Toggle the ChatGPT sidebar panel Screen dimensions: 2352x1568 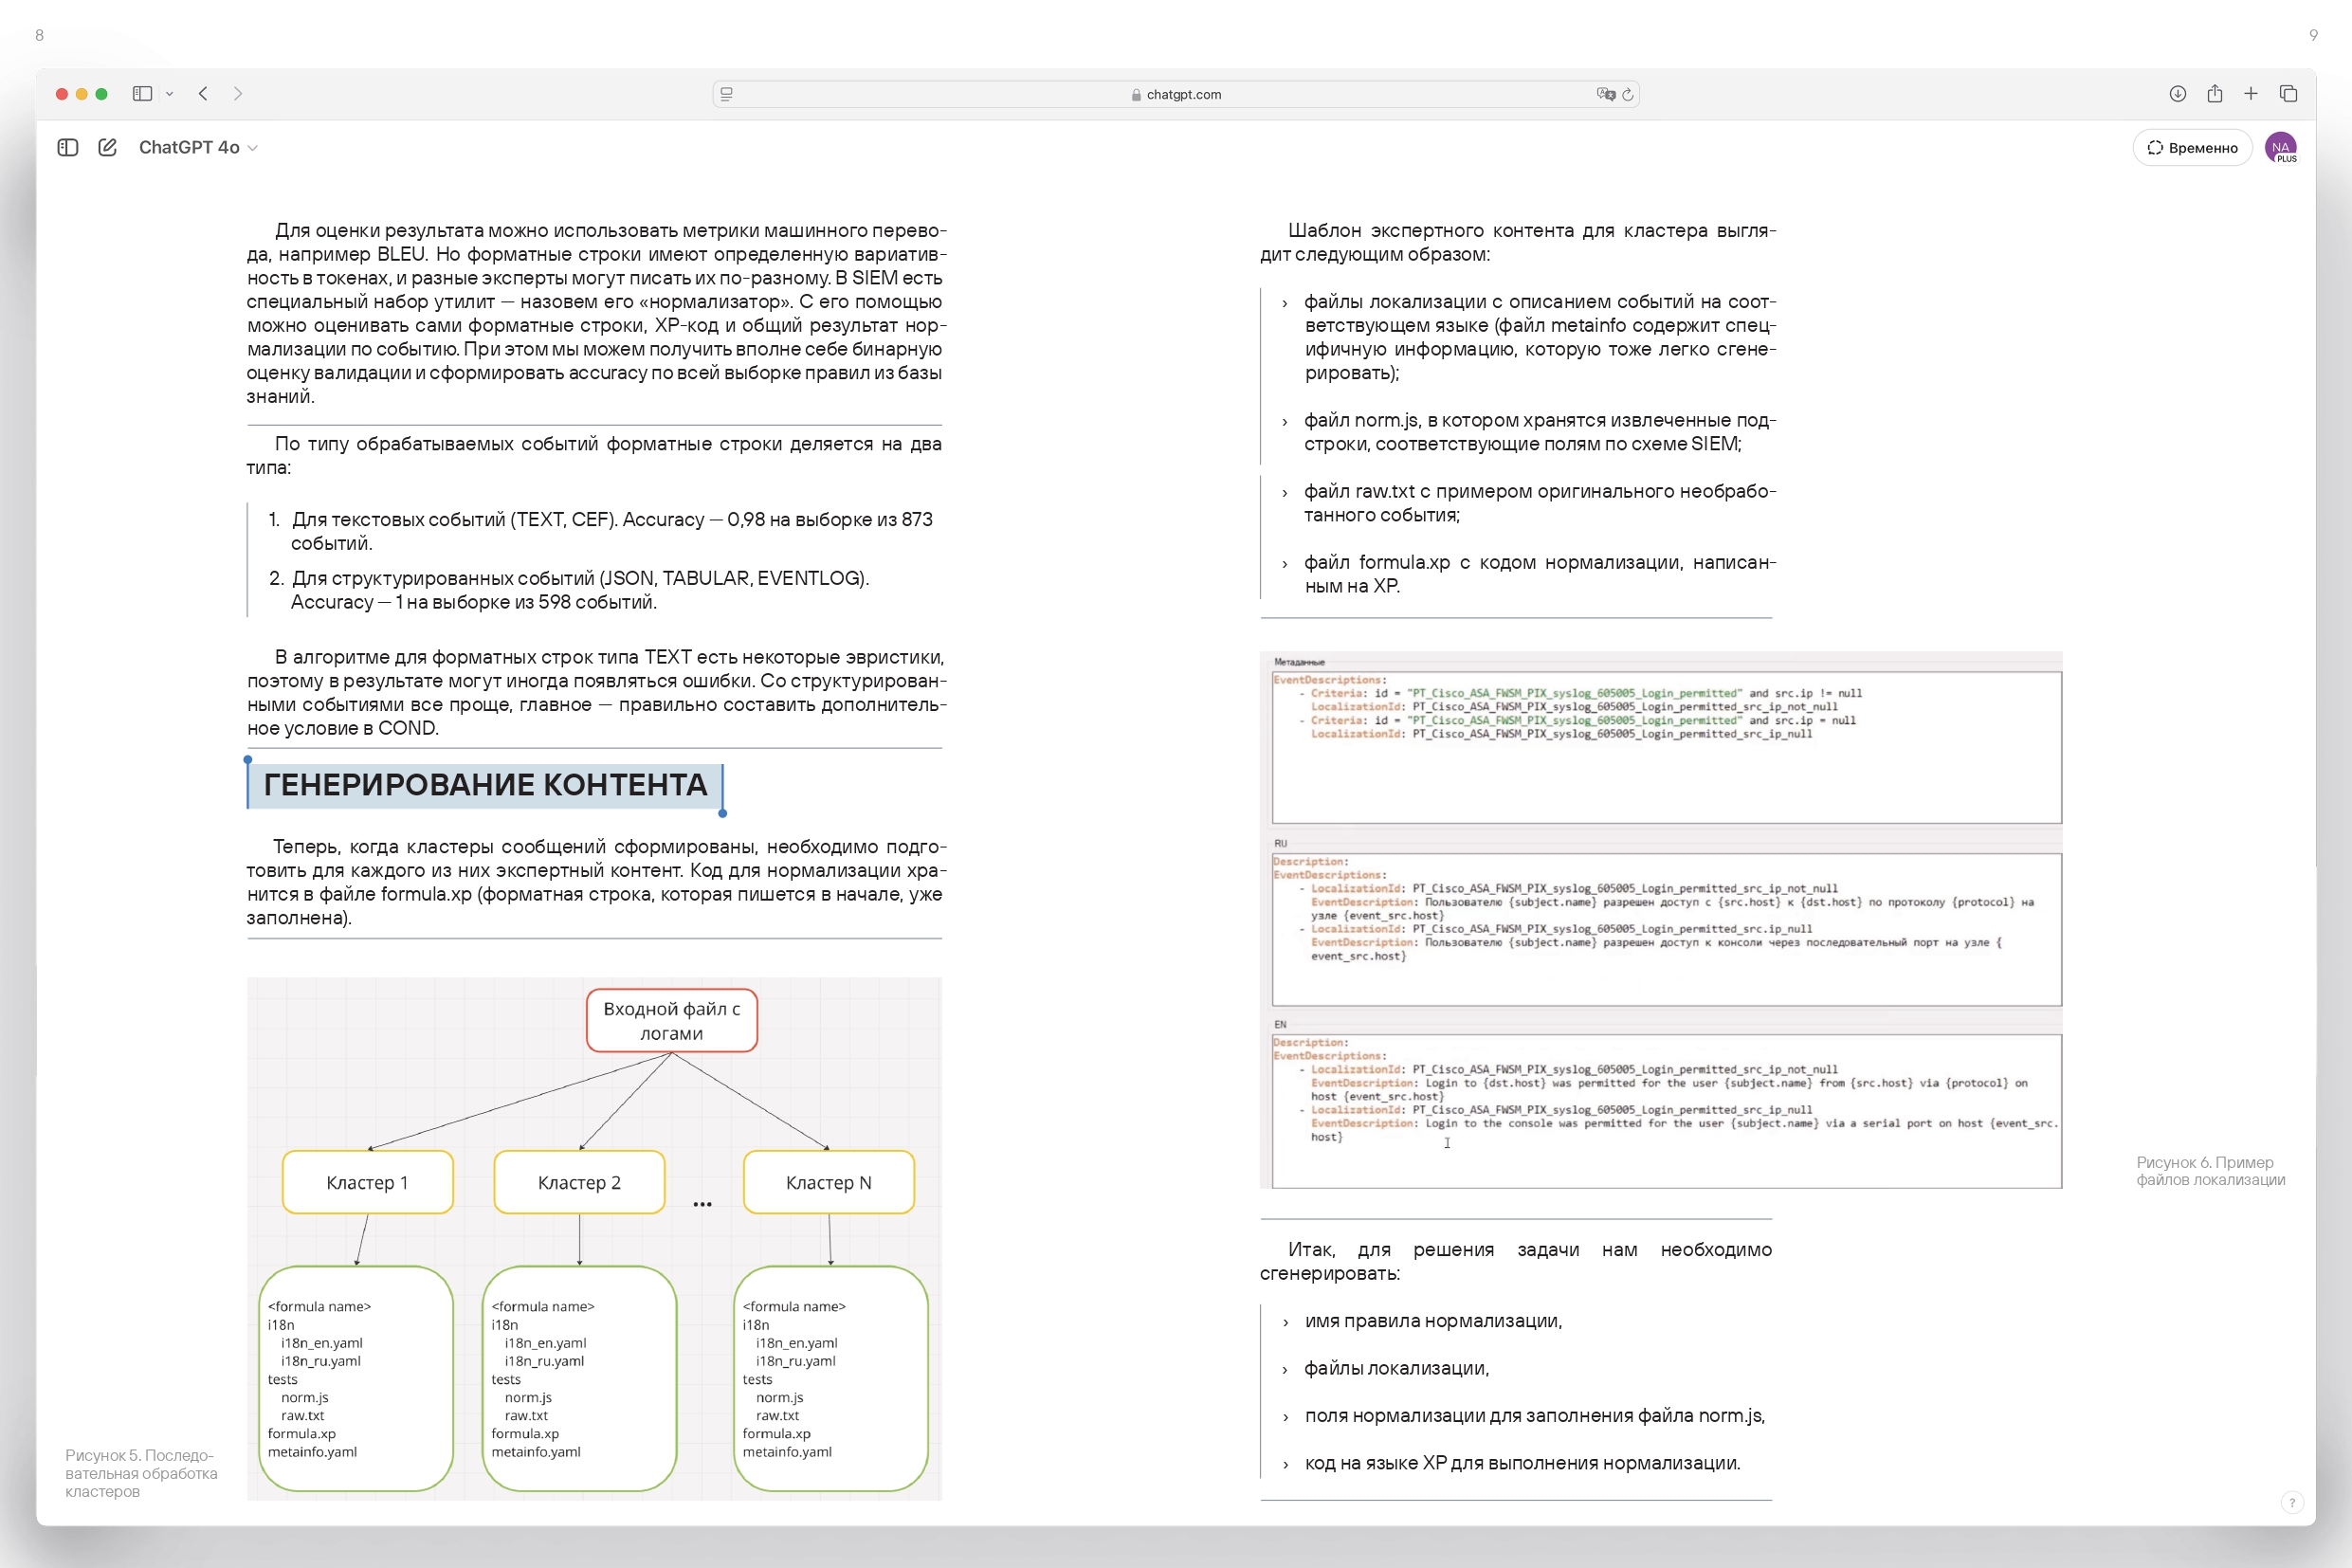[x=68, y=147]
